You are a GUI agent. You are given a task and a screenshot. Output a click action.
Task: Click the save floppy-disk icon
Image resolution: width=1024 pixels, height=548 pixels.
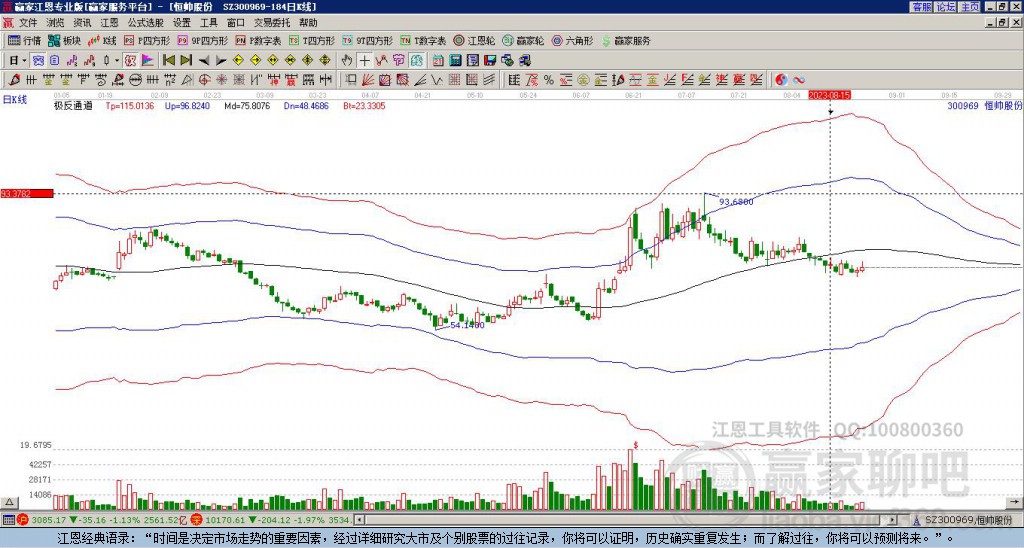[x=490, y=60]
